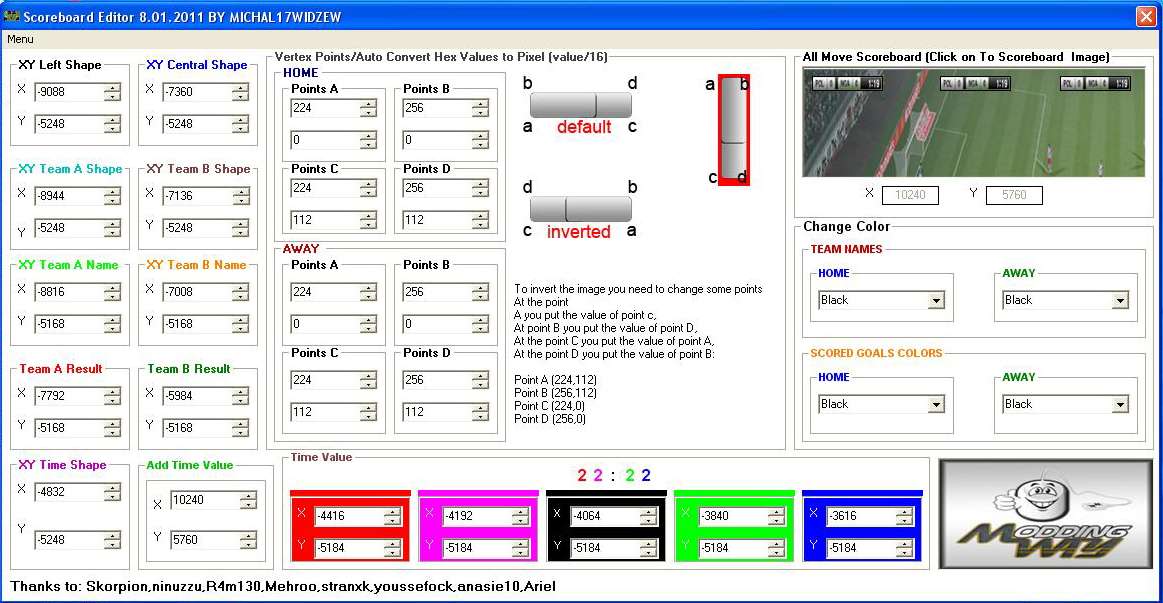The width and height of the screenshot is (1163, 603).
Task: Increase the XY Left Shape X value
Action: (112, 88)
